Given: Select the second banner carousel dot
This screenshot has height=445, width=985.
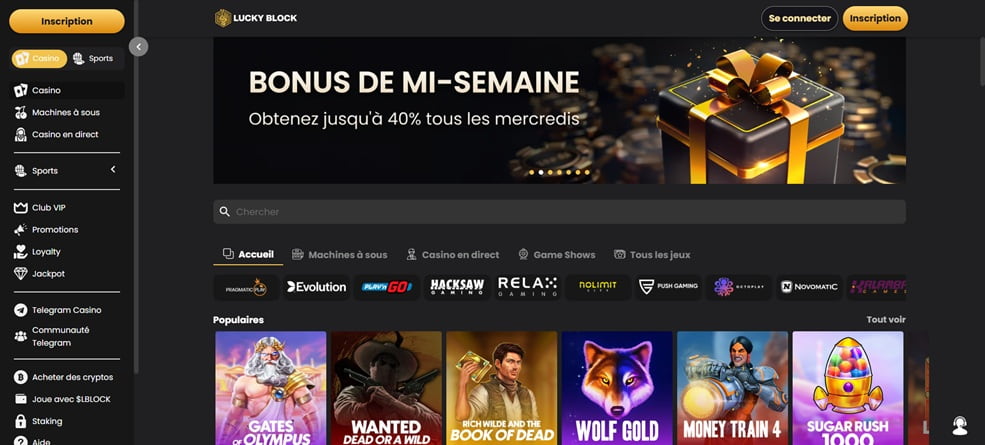Looking at the screenshot, I should click(x=540, y=172).
